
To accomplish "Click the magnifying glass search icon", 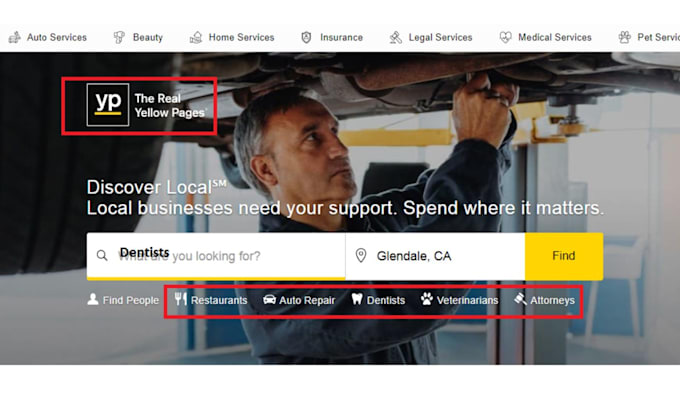I will tap(102, 255).
